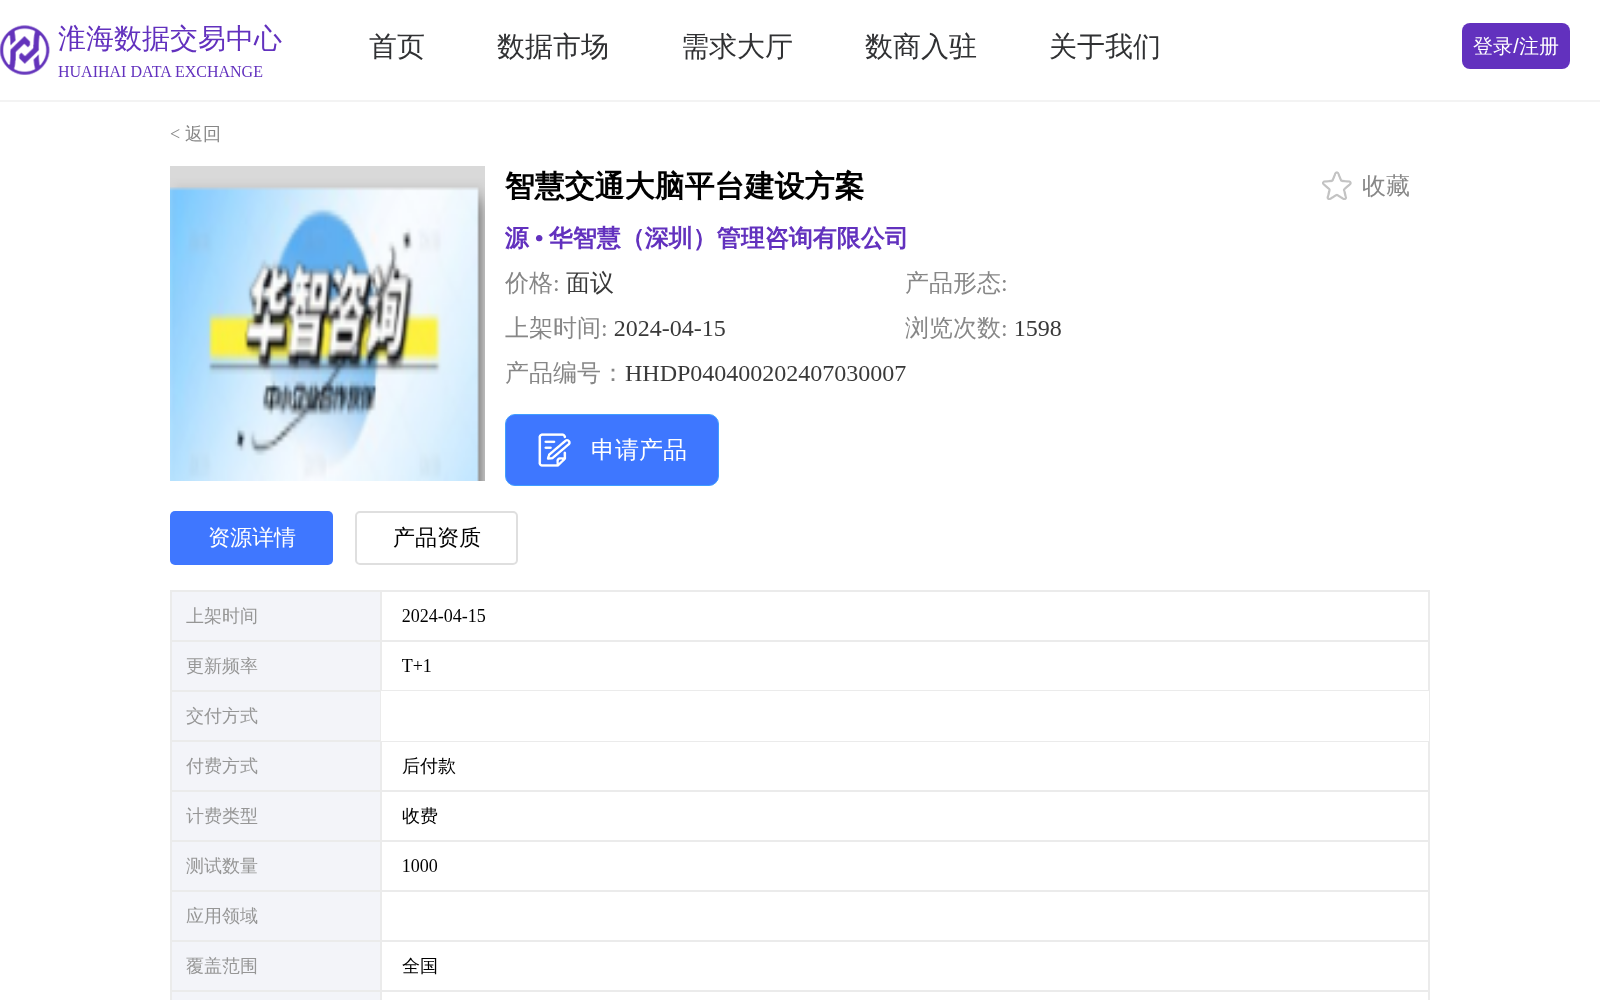Click the 付费方式 row label

[x=222, y=766]
